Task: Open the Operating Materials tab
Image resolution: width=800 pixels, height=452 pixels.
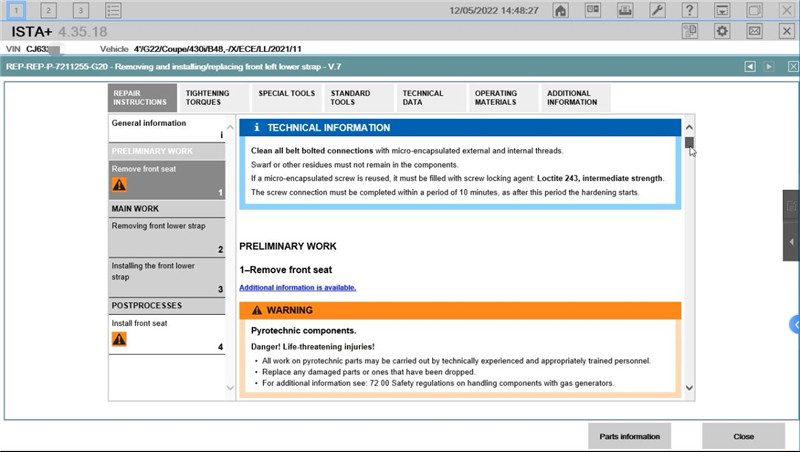Action: [504, 97]
